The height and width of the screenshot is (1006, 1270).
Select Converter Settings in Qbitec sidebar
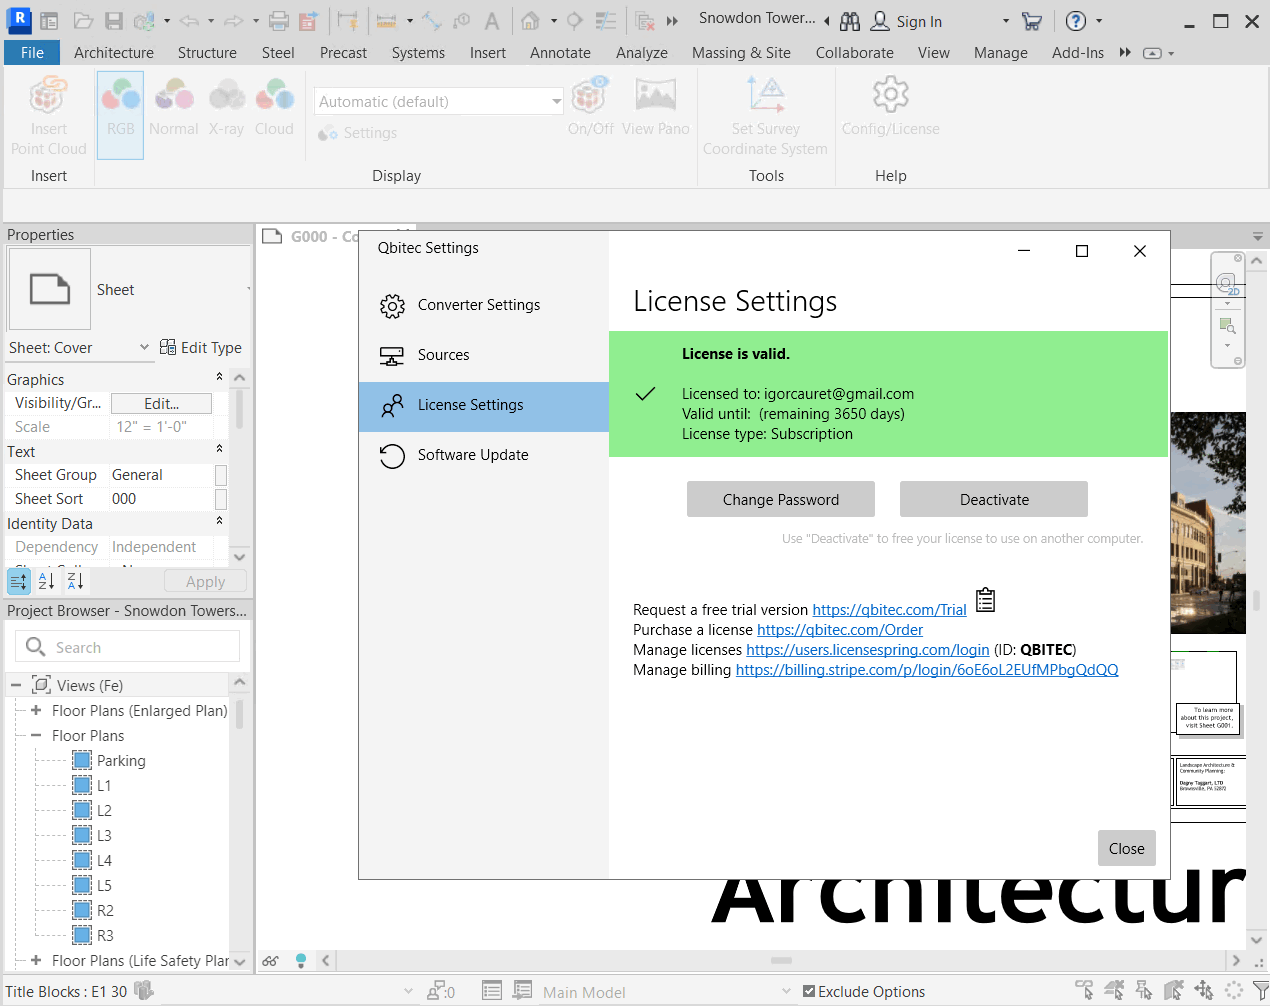pos(484,305)
